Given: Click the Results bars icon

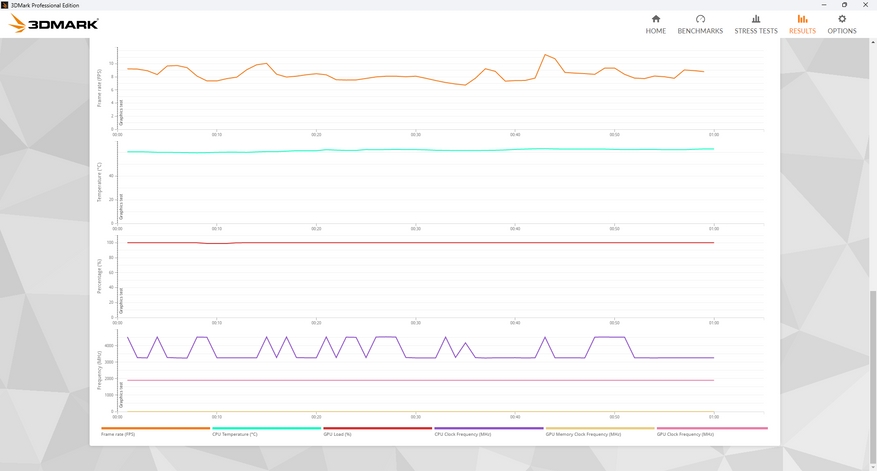Looking at the screenshot, I should tap(803, 19).
